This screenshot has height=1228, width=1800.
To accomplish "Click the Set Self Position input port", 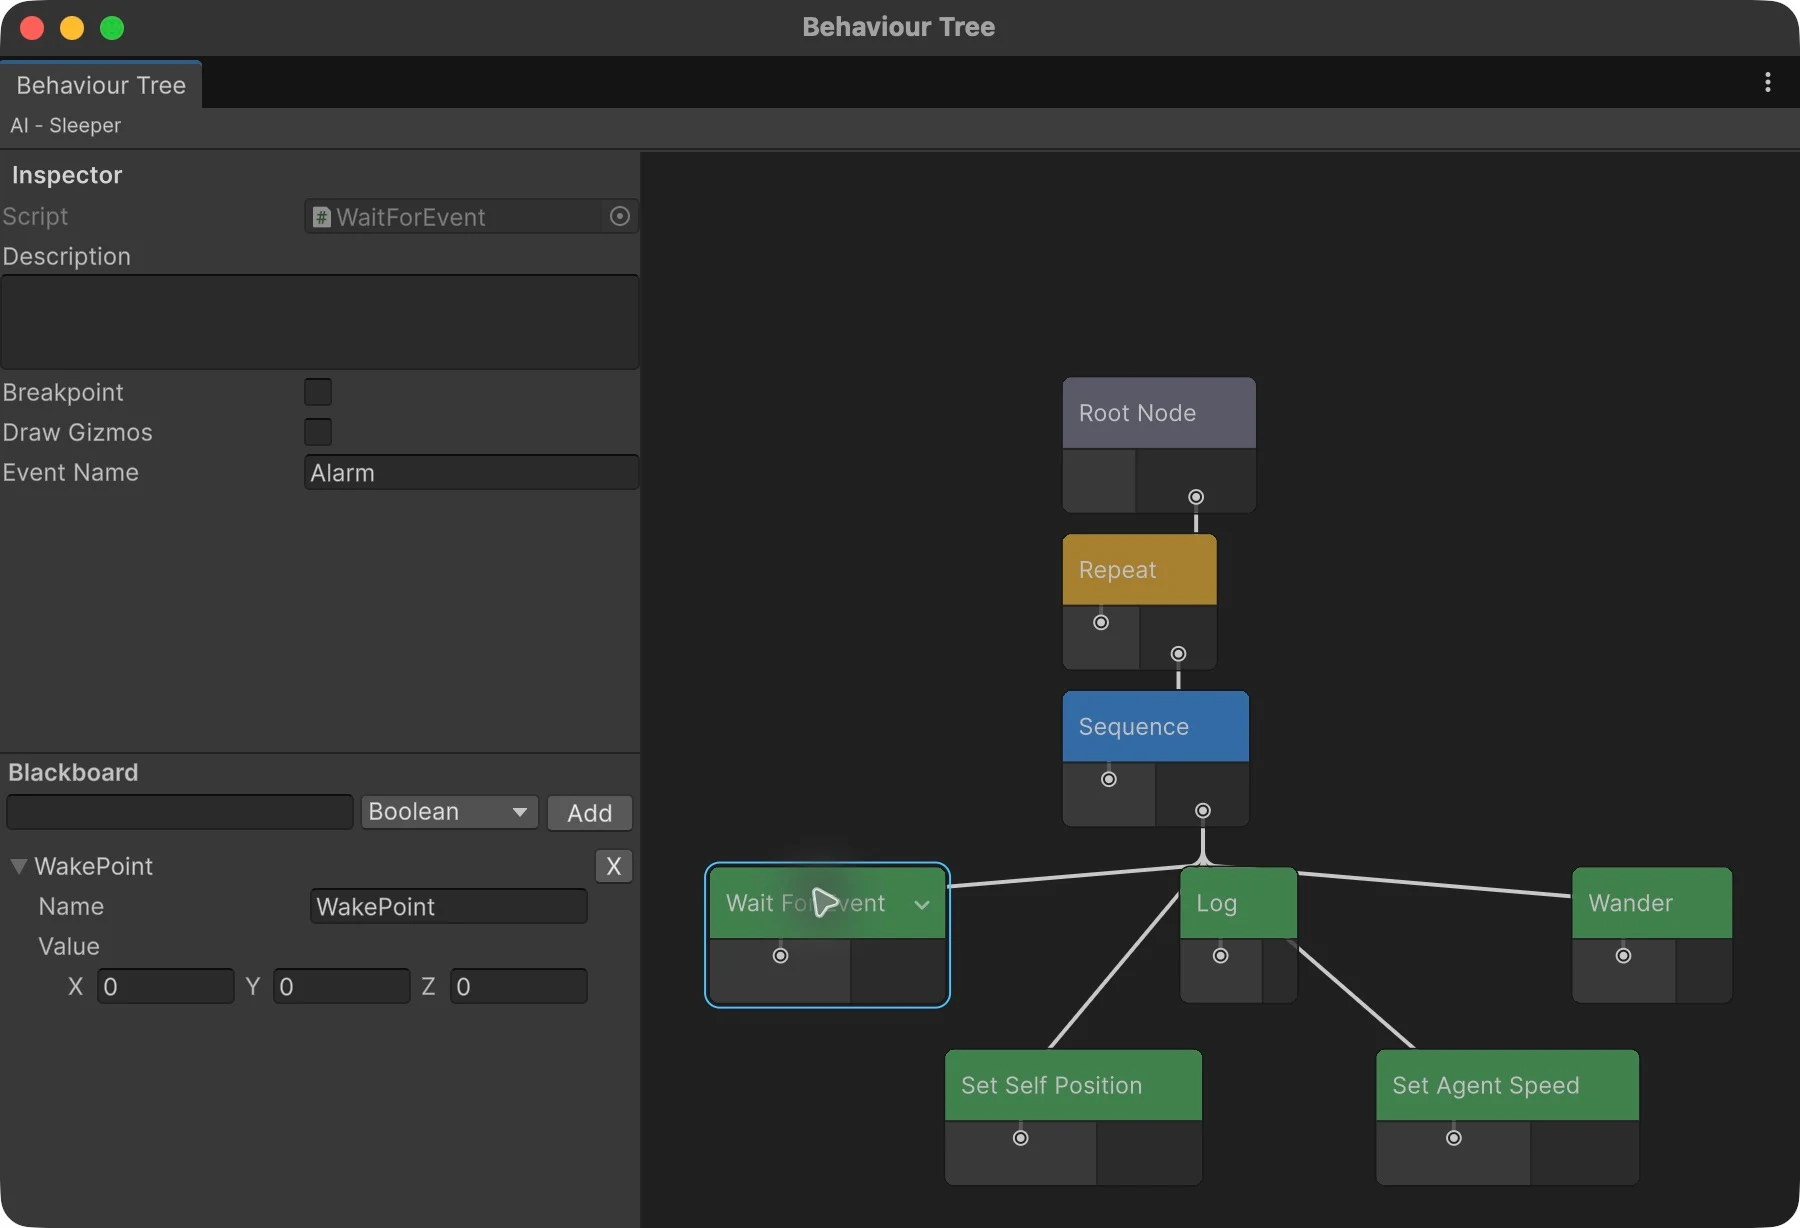I will (1021, 1138).
